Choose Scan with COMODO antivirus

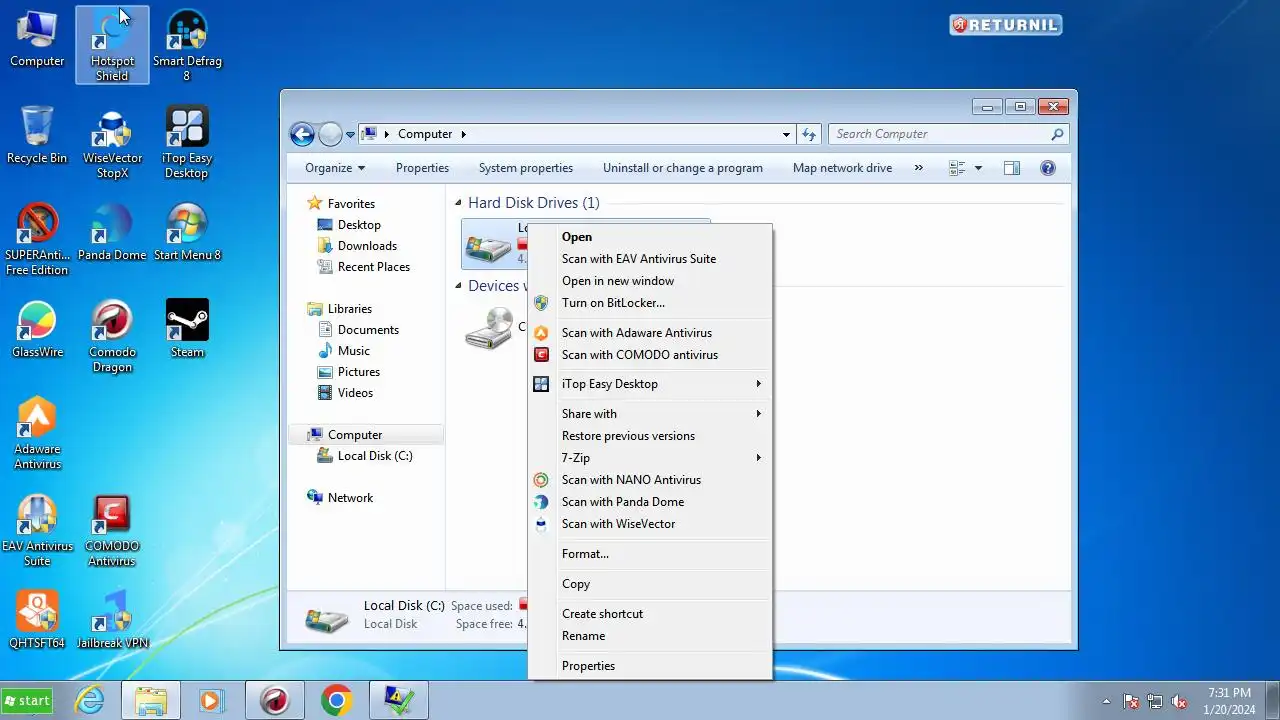click(x=650, y=355)
